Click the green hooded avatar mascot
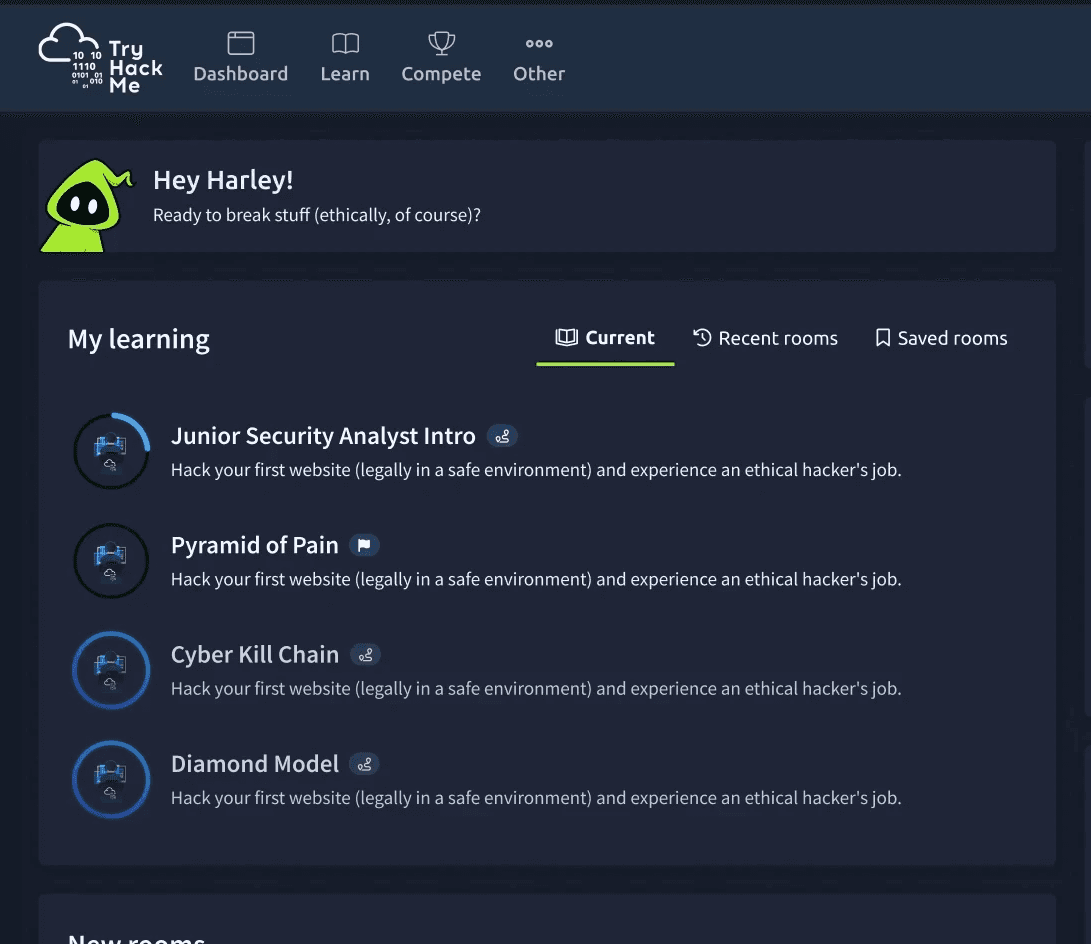 tap(86, 206)
